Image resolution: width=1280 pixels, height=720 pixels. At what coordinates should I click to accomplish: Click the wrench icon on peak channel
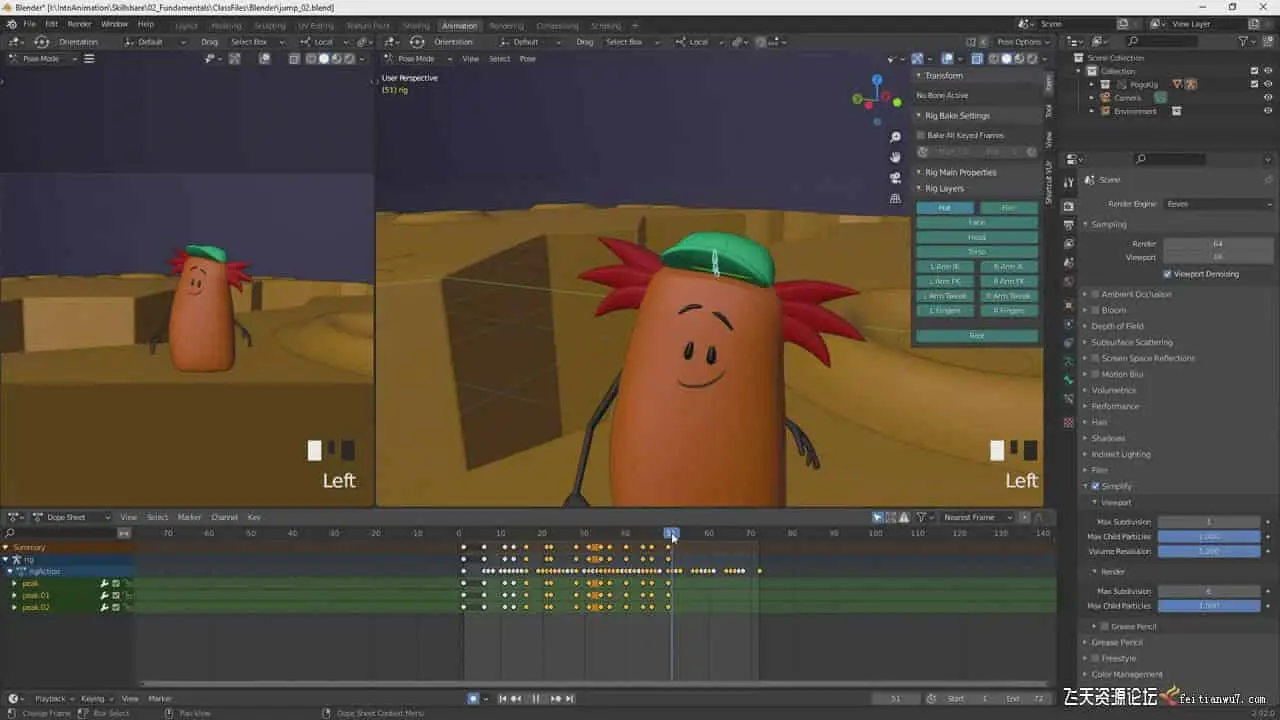pyautogui.click(x=104, y=583)
